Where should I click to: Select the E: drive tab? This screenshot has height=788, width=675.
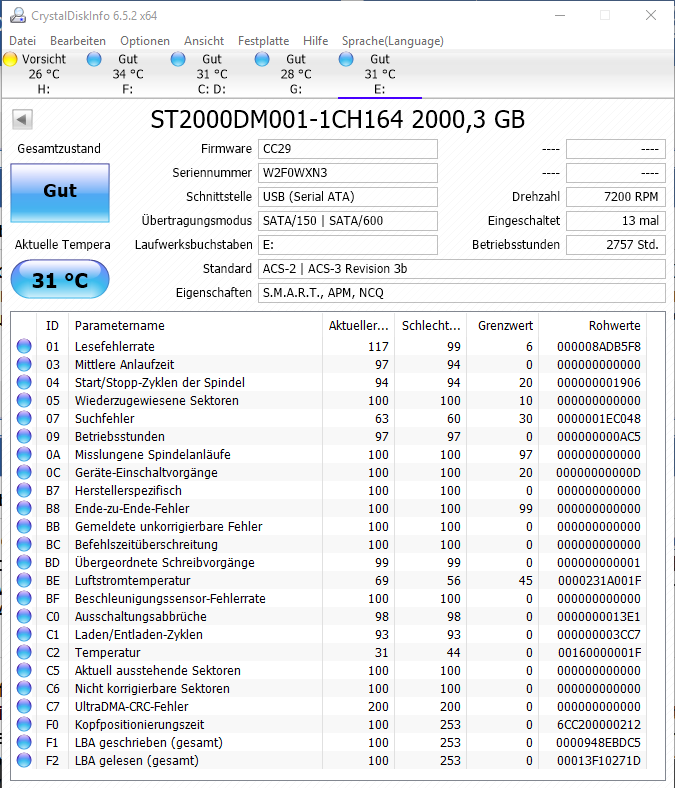(x=379, y=74)
